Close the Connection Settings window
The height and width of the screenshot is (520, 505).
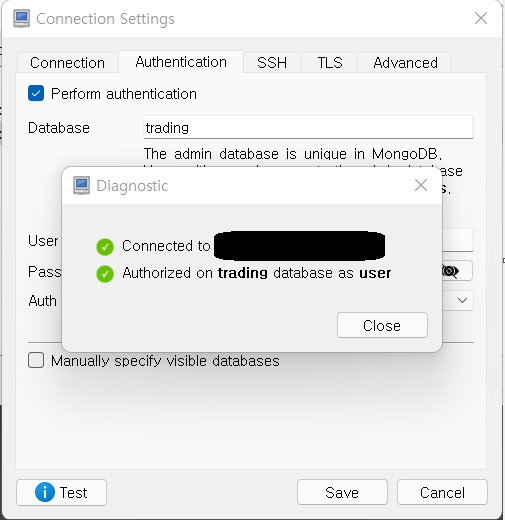coord(481,18)
